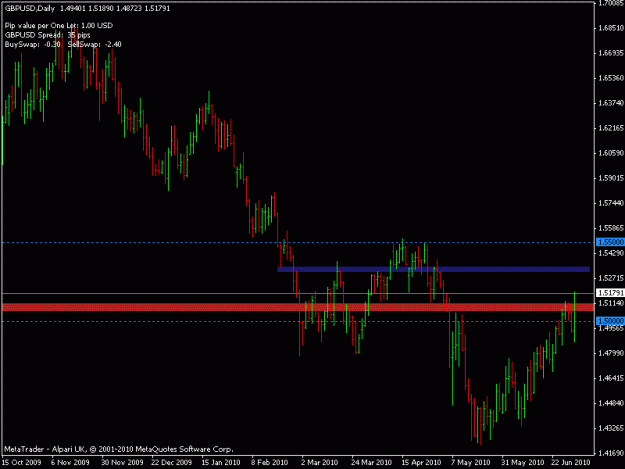625x469 pixels.
Task: Click the 1.41690 price scale value
Action: [x=611, y=453]
